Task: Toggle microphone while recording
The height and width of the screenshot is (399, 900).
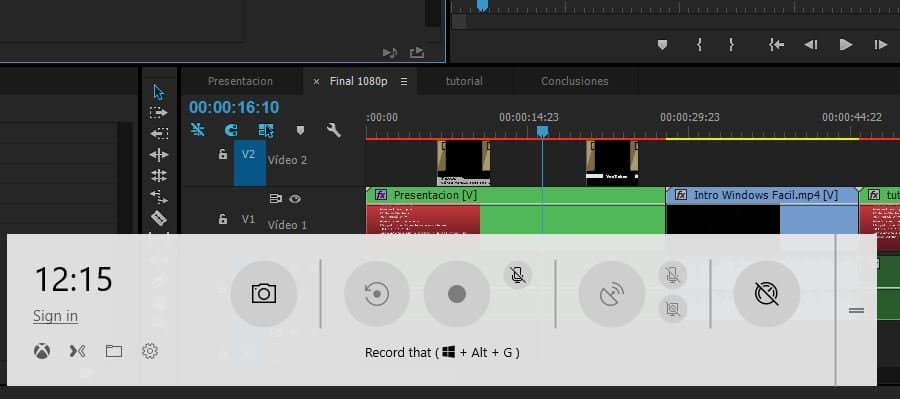Action: (x=518, y=275)
